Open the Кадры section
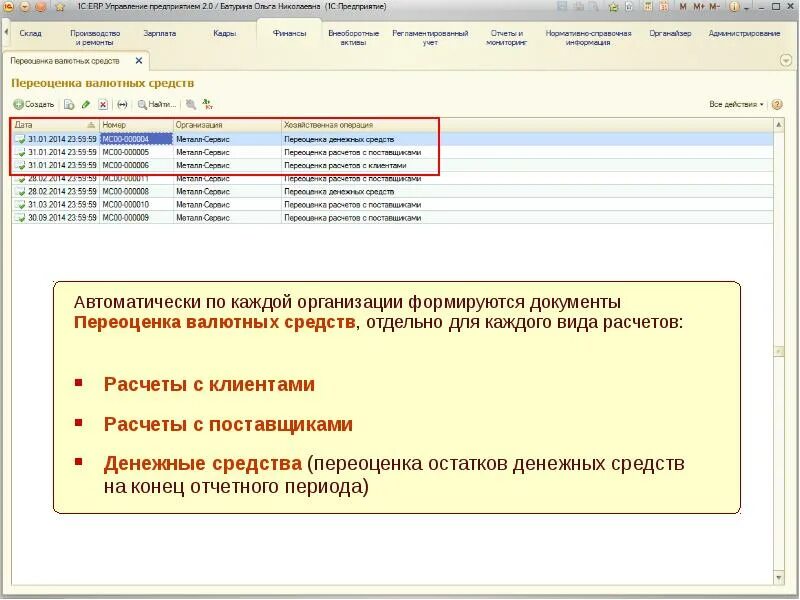This screenshot has height=600, width=800. tap(224, 33)
